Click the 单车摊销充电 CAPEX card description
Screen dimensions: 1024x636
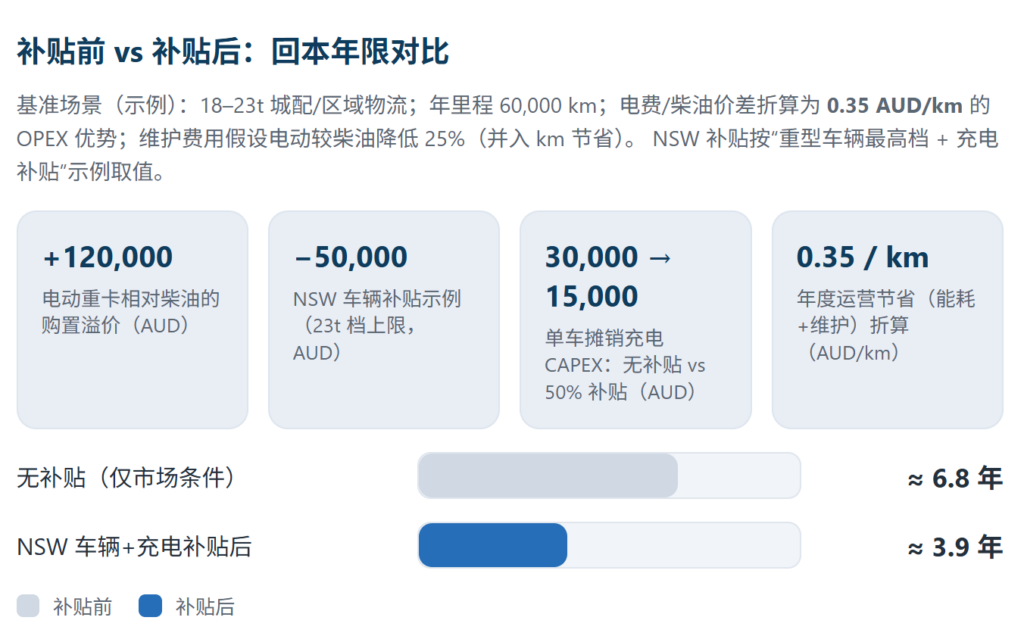click(x=625, y=365)
